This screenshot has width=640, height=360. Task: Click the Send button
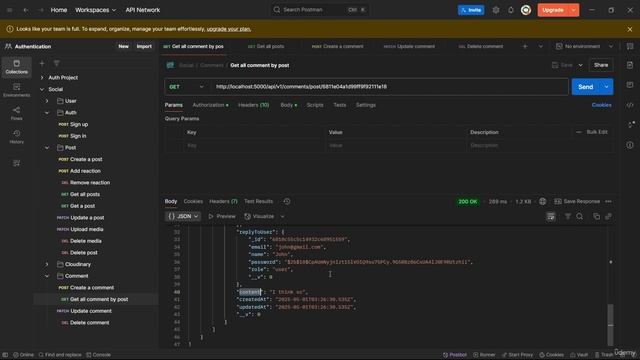point(585,87)
